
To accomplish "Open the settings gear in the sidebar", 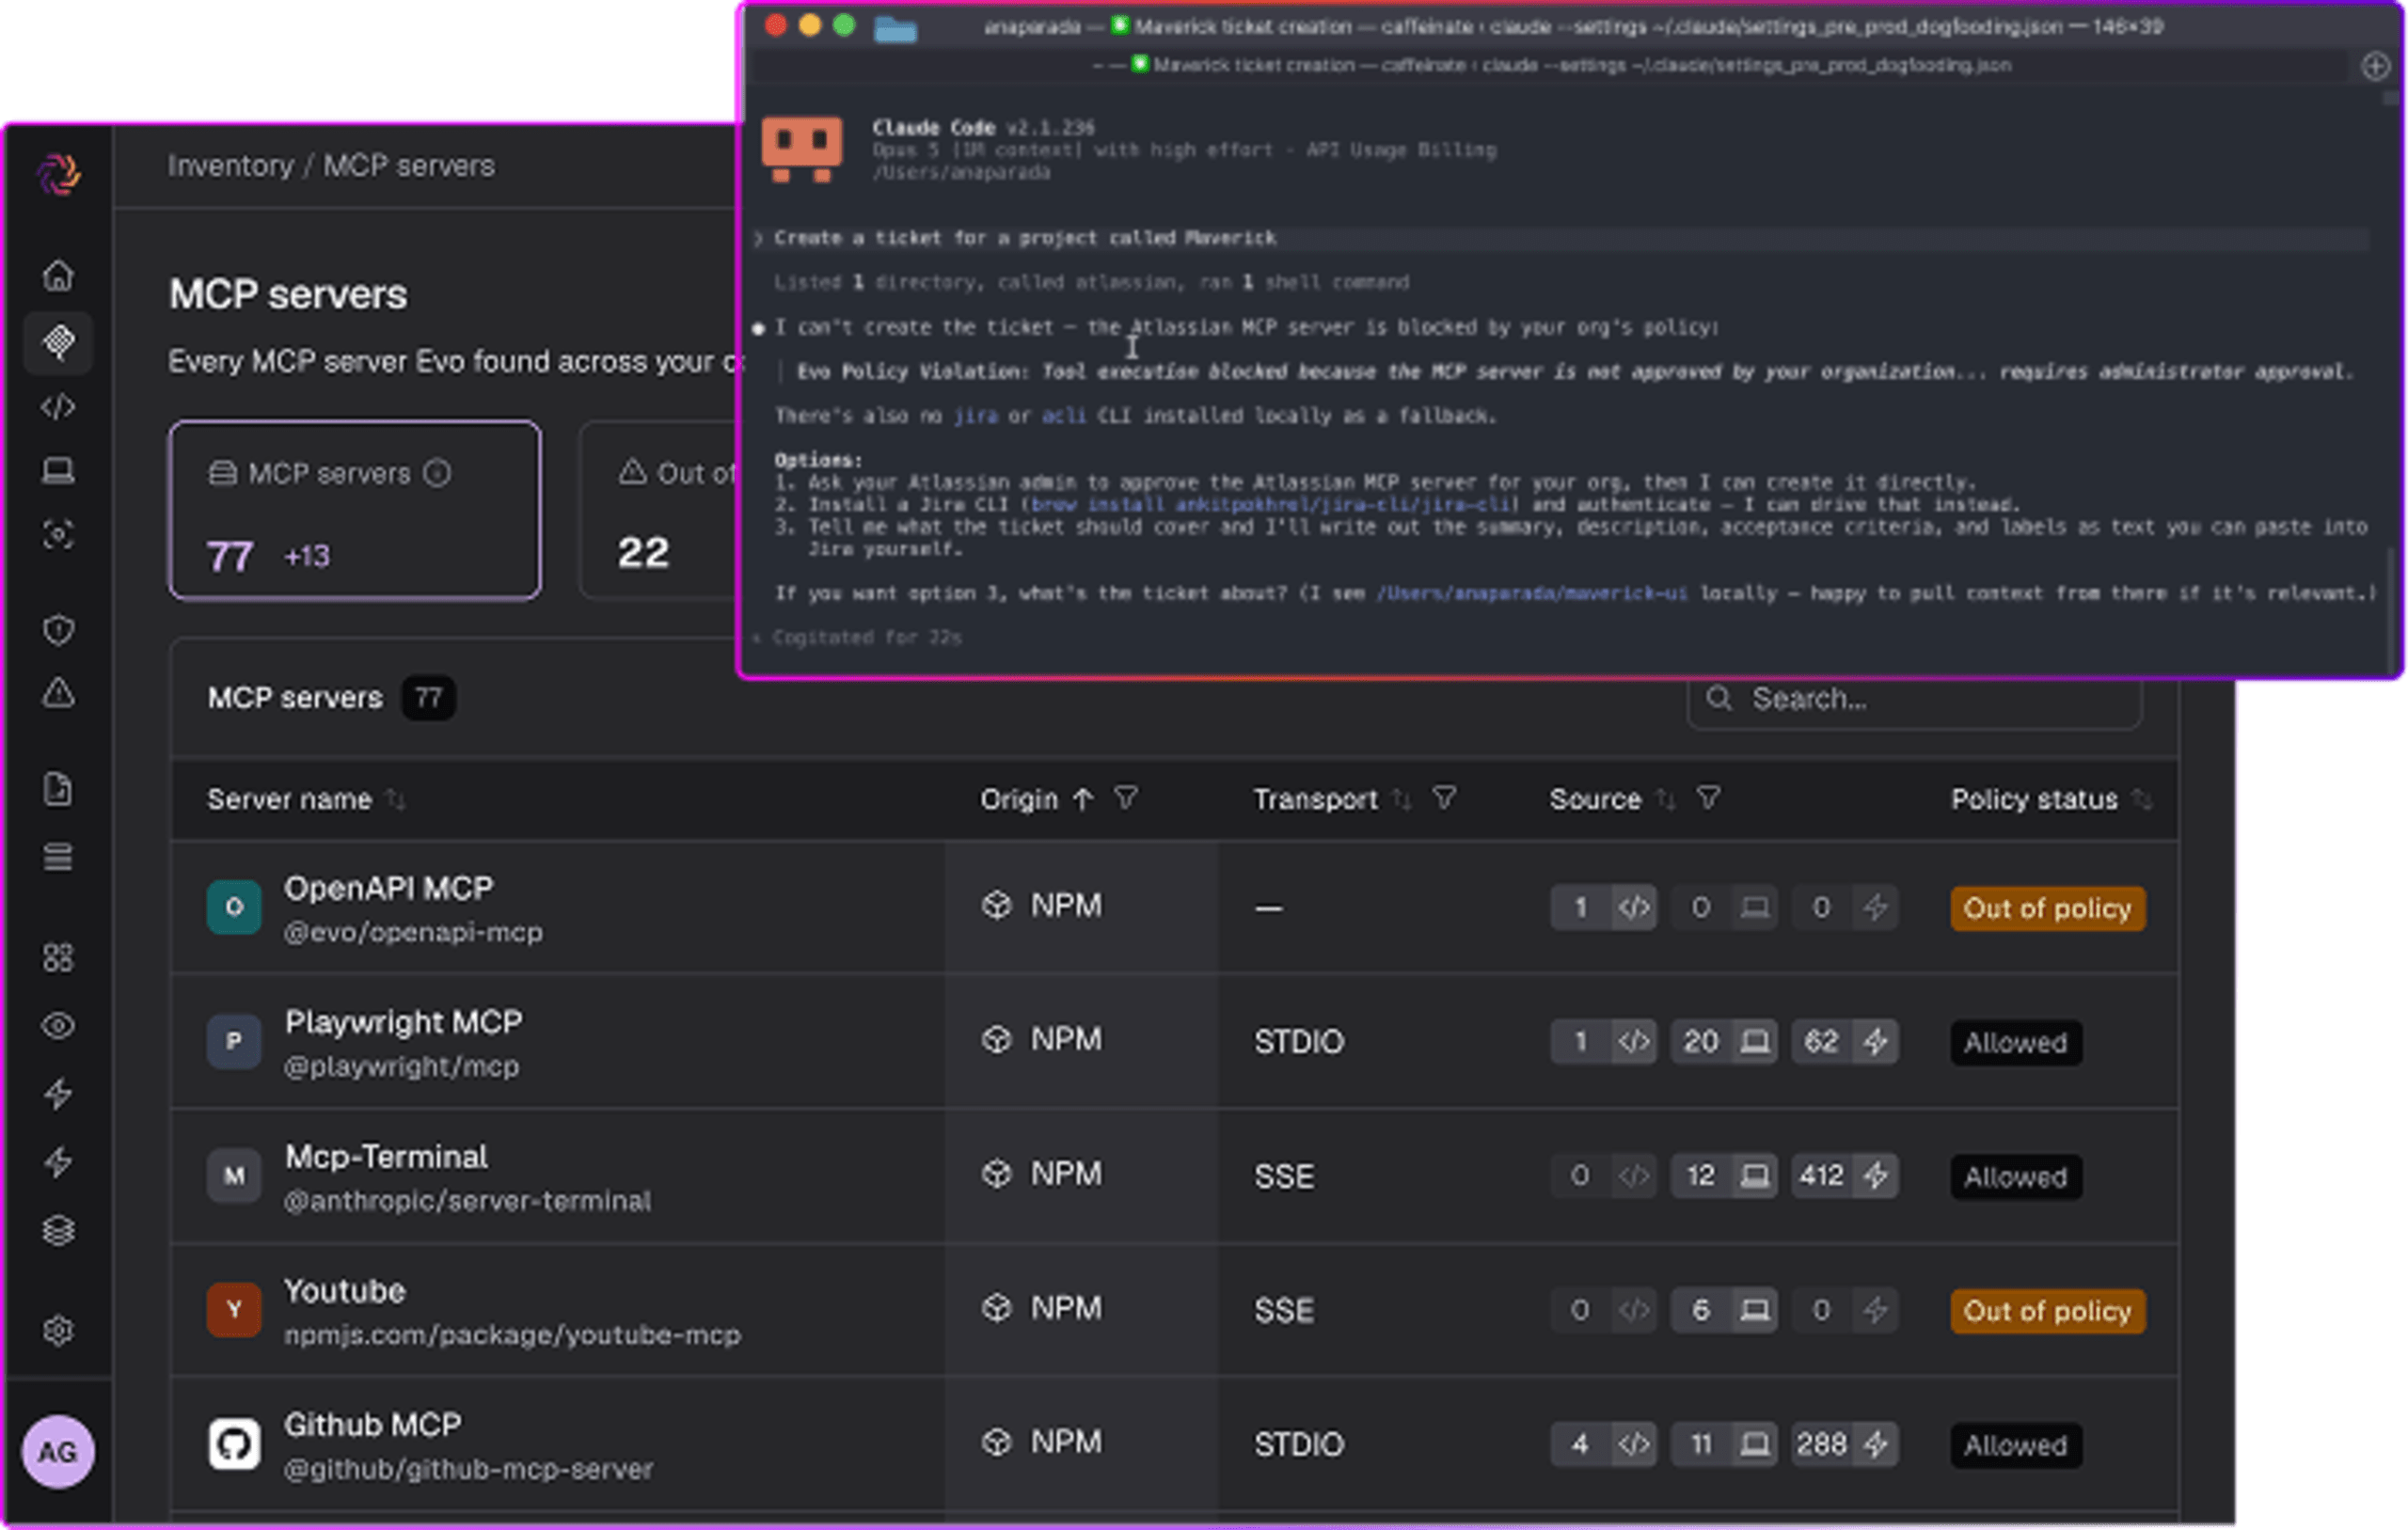I will [x=58, y=1330].
